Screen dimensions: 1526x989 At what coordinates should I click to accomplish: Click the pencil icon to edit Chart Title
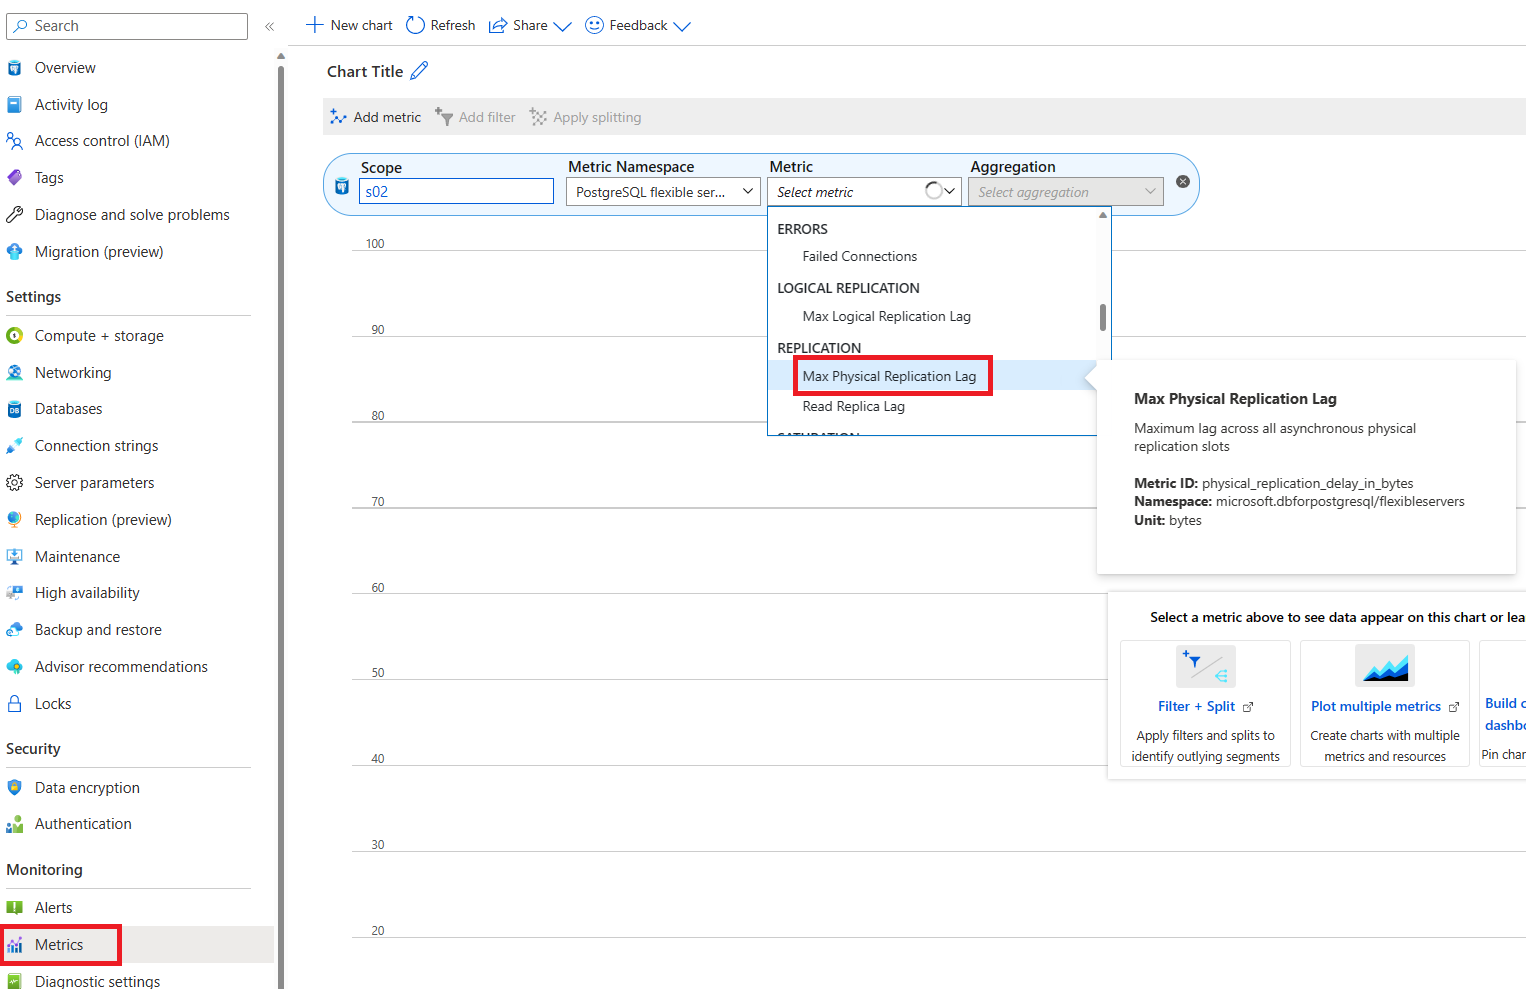419,71
